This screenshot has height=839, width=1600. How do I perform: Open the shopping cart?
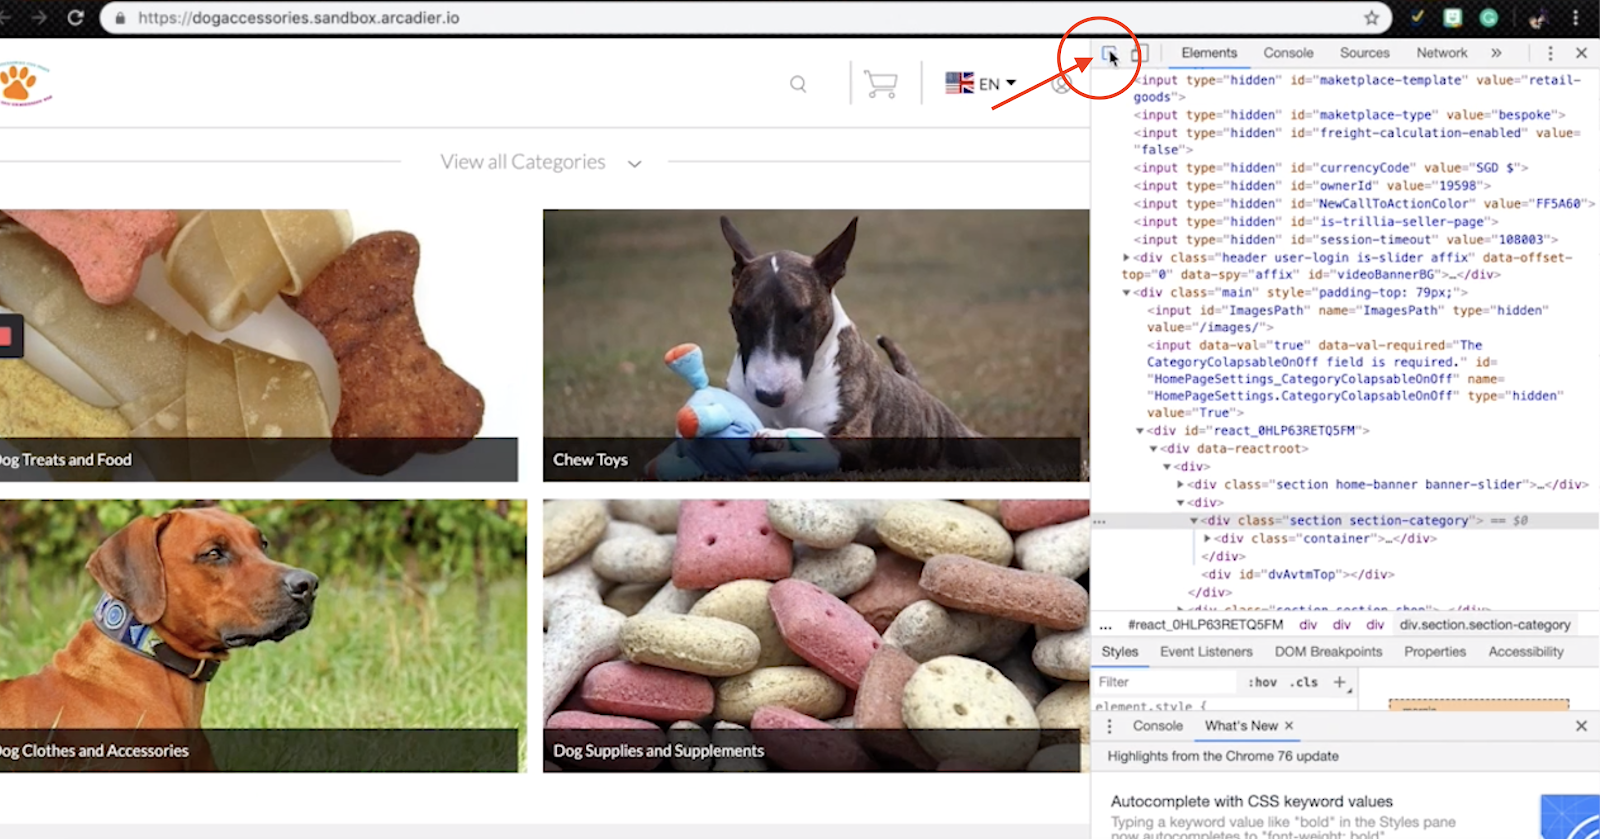pos(880,84)
